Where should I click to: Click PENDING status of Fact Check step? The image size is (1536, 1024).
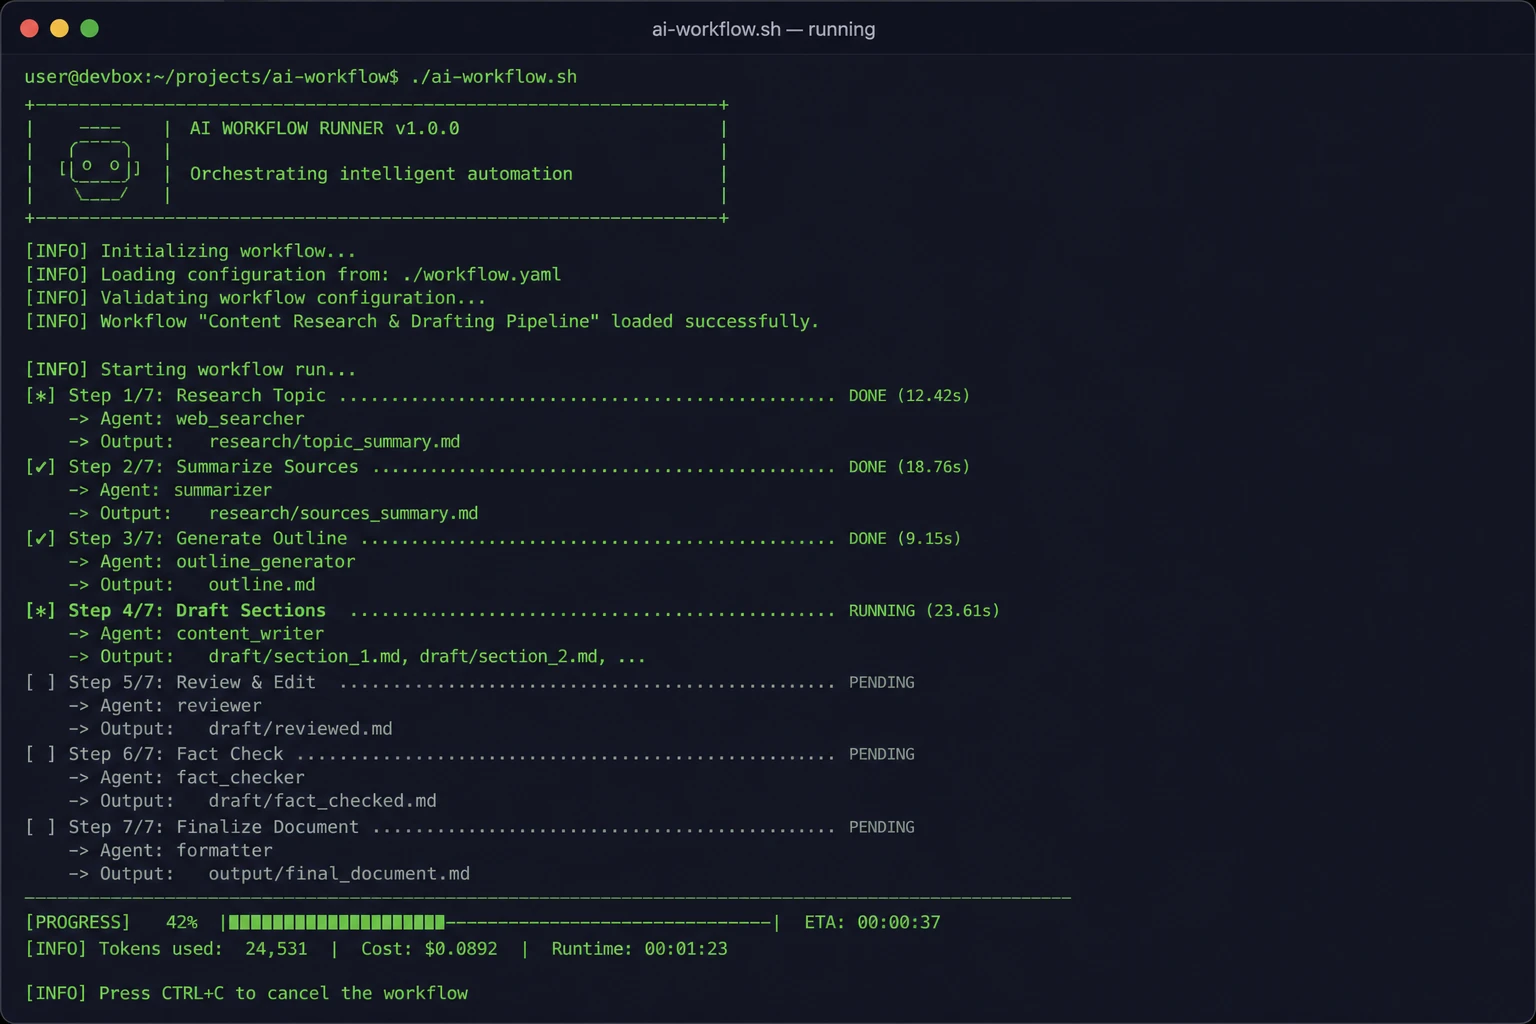[881, 755]
